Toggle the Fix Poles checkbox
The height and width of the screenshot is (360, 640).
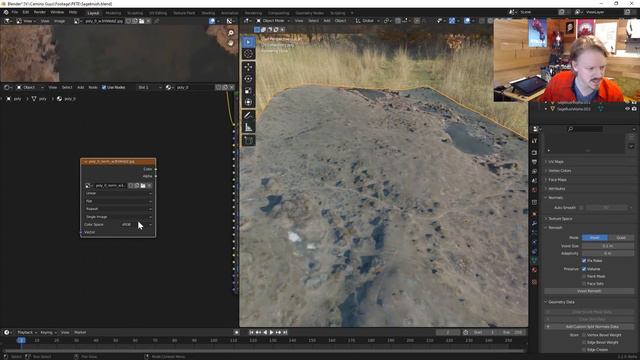click(584, 260)
